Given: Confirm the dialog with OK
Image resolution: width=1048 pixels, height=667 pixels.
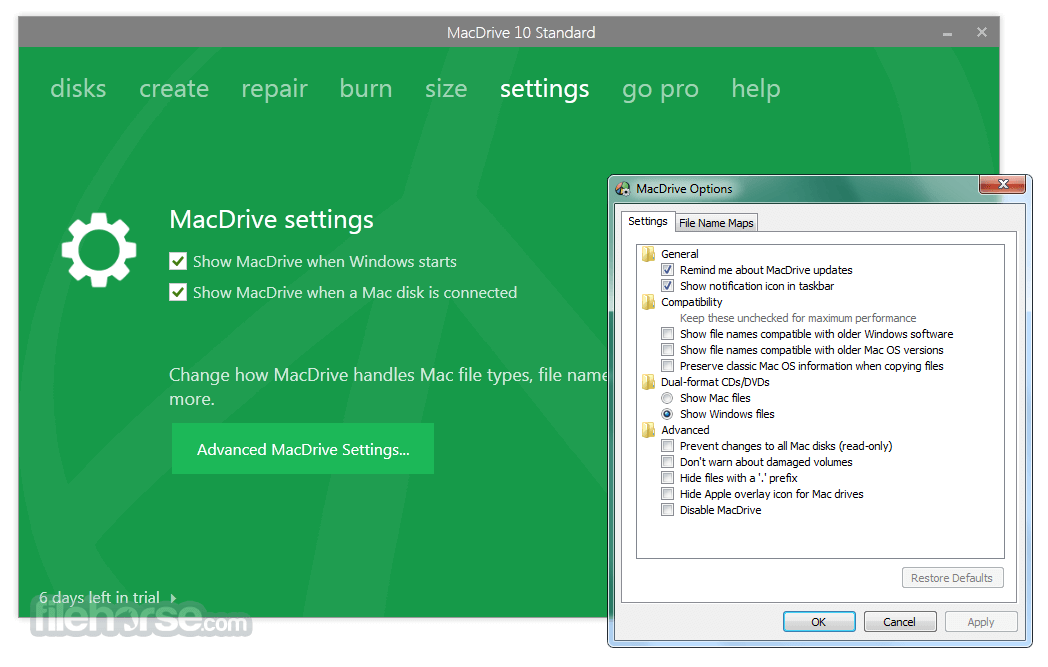Looking at the screenshot, I should point(819,622).
